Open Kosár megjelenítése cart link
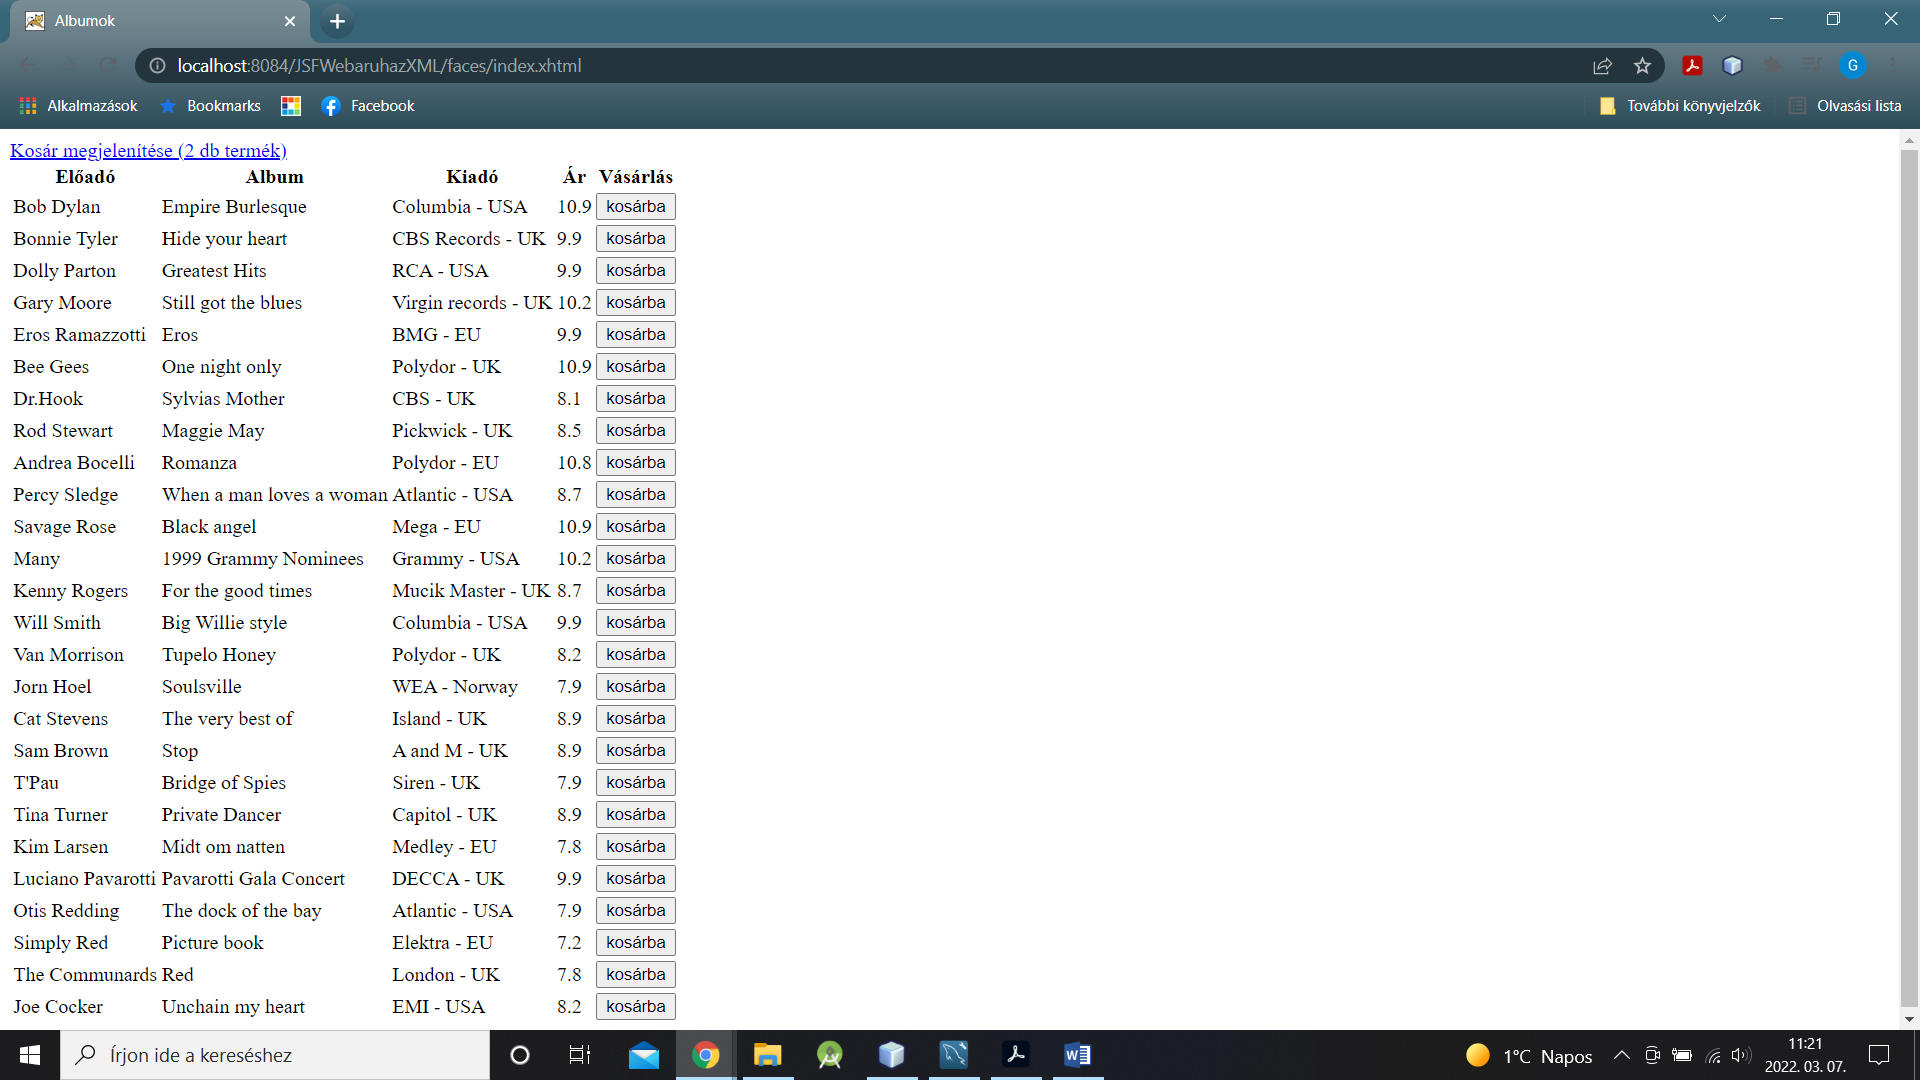1920x1080 pixels. (x=148, y=151)
